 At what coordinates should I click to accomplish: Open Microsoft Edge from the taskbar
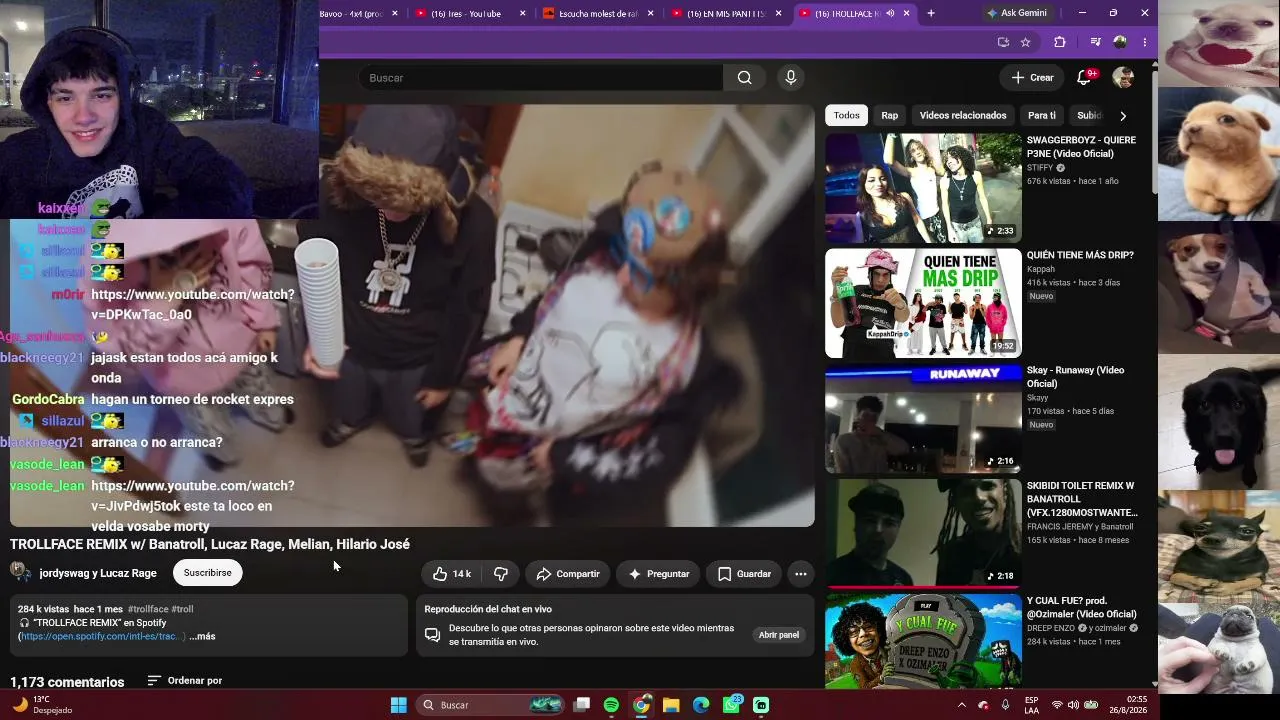(701, 705)
